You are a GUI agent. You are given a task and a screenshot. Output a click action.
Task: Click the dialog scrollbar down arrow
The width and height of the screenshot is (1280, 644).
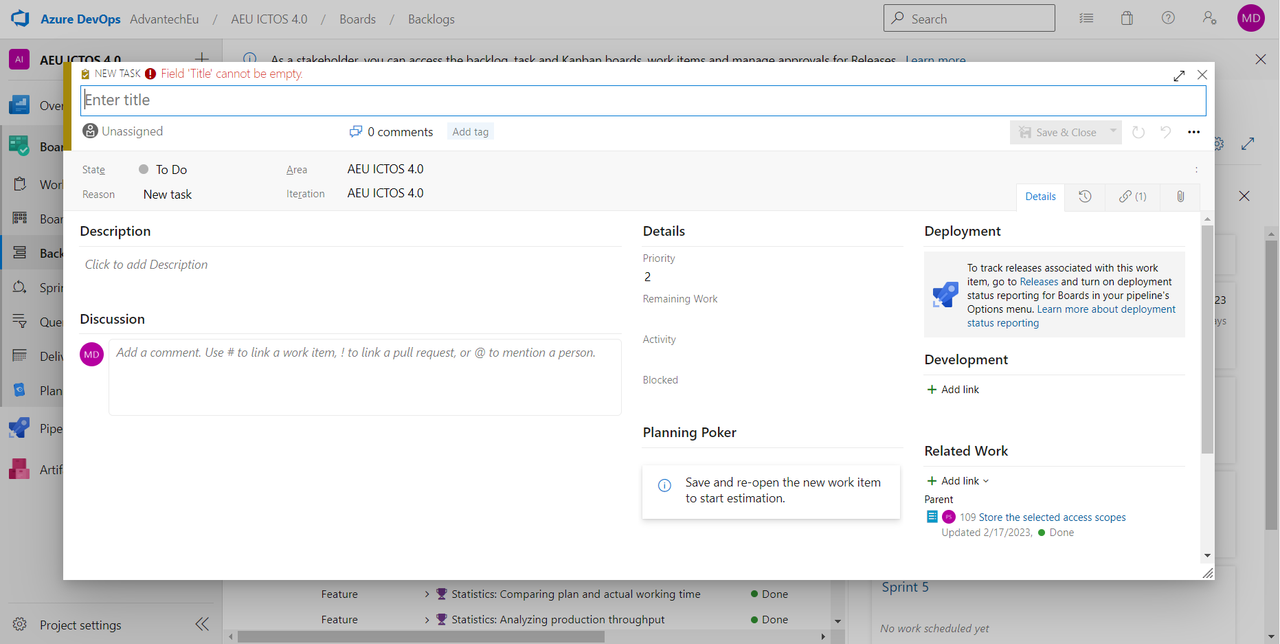[x=1207, y=555]
